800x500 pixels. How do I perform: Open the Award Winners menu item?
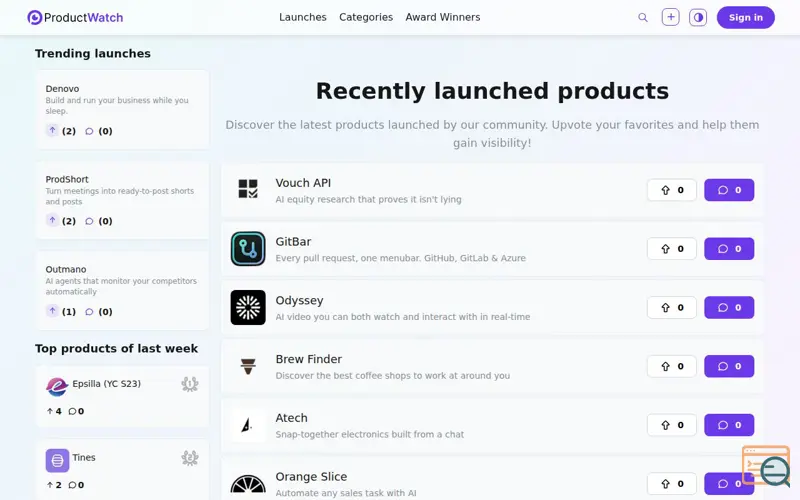tap(443, 17)
